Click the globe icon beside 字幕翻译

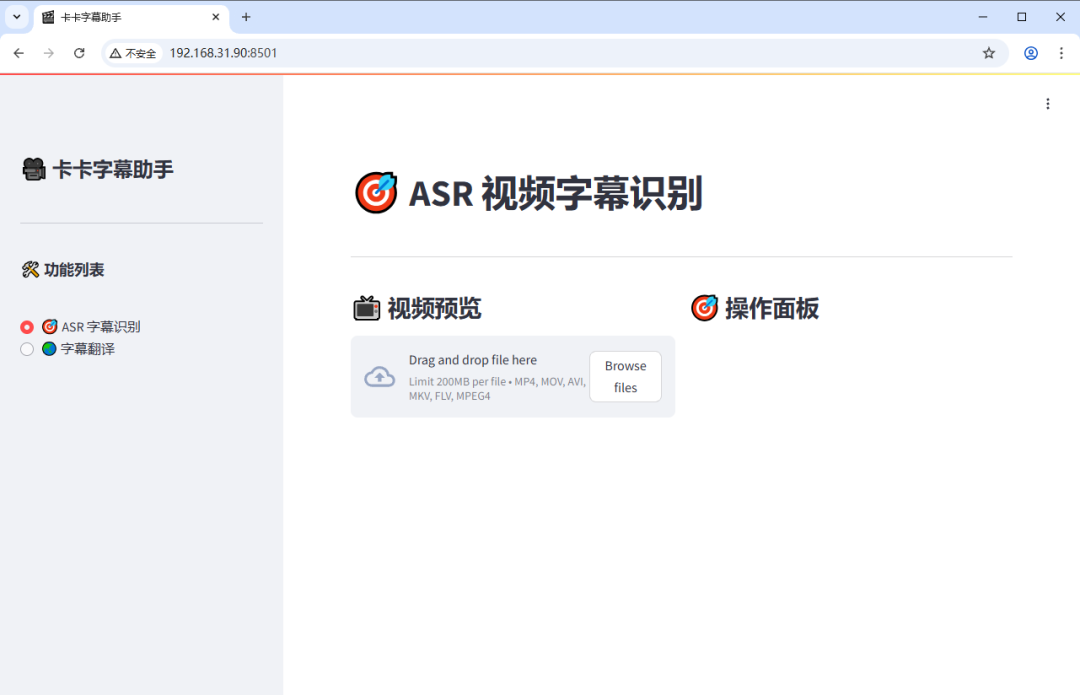tap(49, 348)
